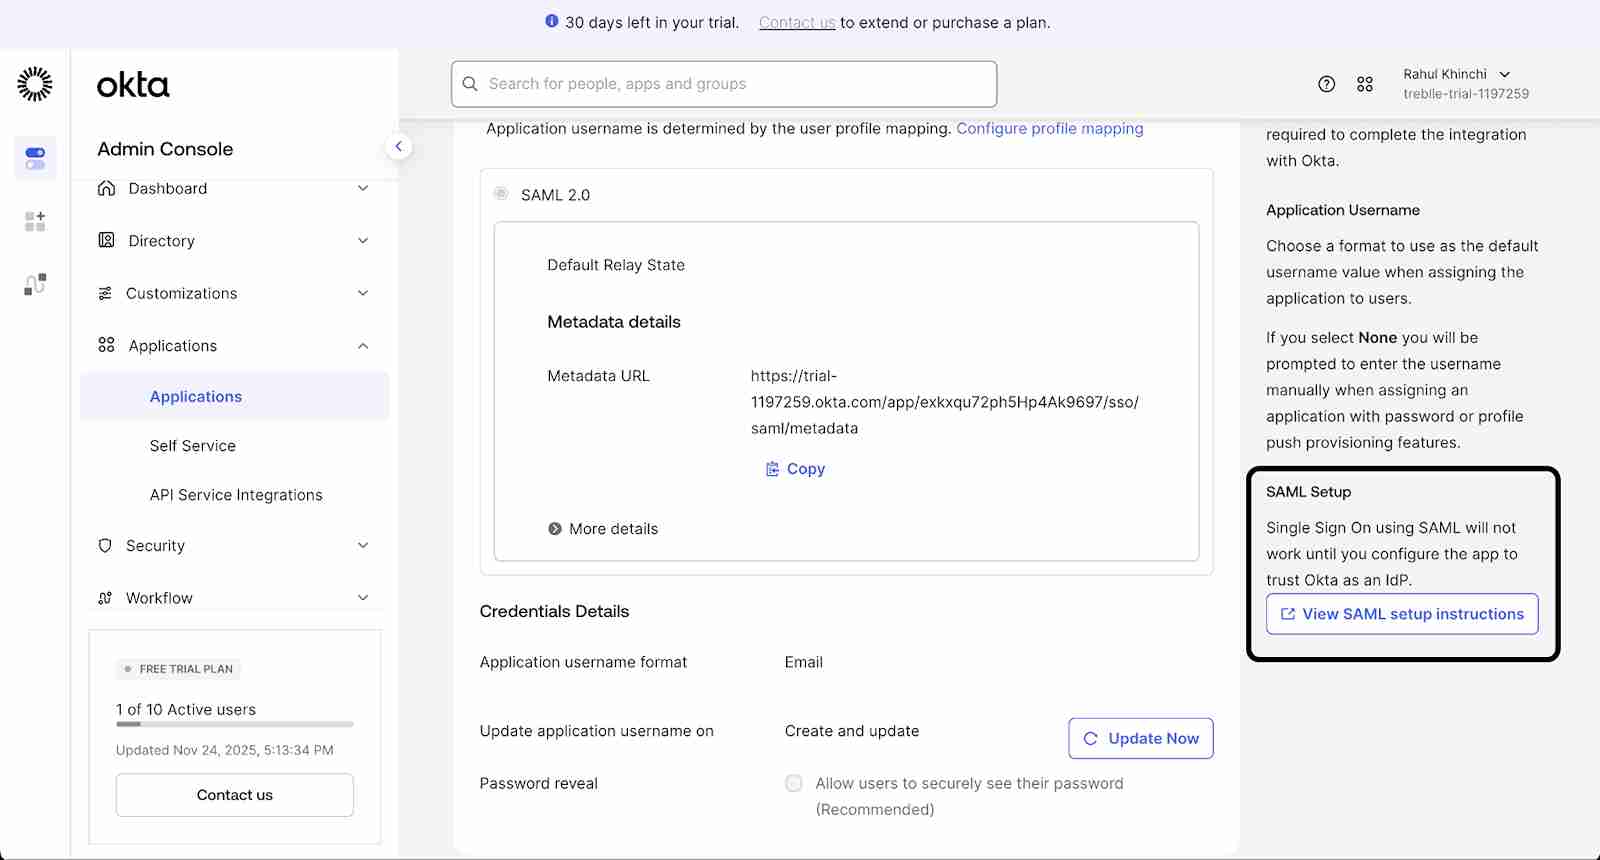Click the Contact us button in trial card
The width and height of the screenshot is (1600, 860).
coord(235,795)
